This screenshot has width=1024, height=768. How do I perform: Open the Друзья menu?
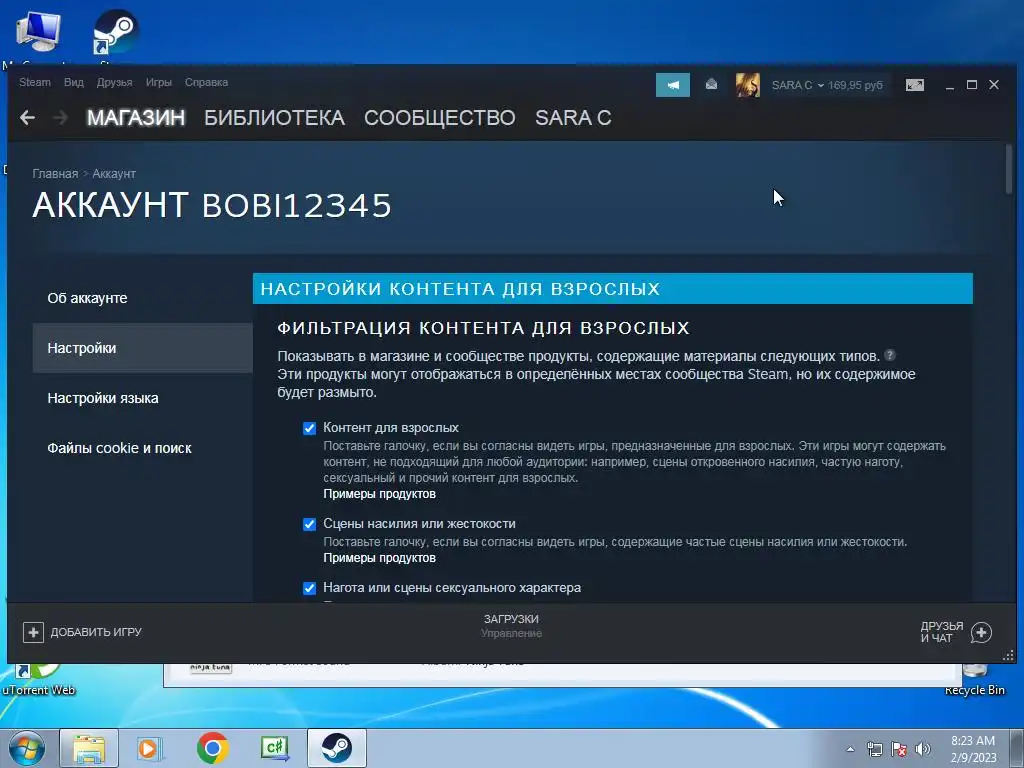click(x=114, y=82)
